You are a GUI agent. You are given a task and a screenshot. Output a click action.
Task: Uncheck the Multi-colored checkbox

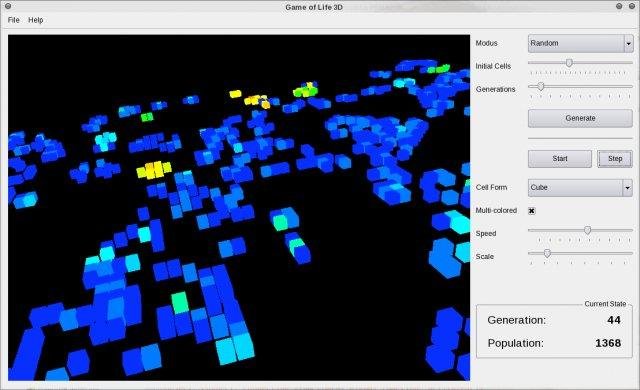point(531,211)
